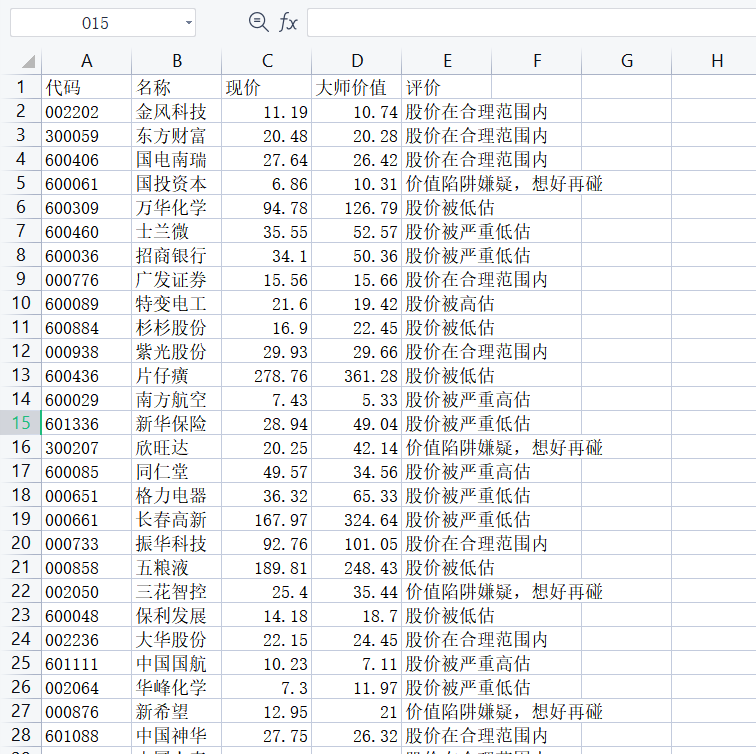This screenshot has width=756, height=754.
Task: Click value cell 21 for 新希望
Action: point(357,711)
